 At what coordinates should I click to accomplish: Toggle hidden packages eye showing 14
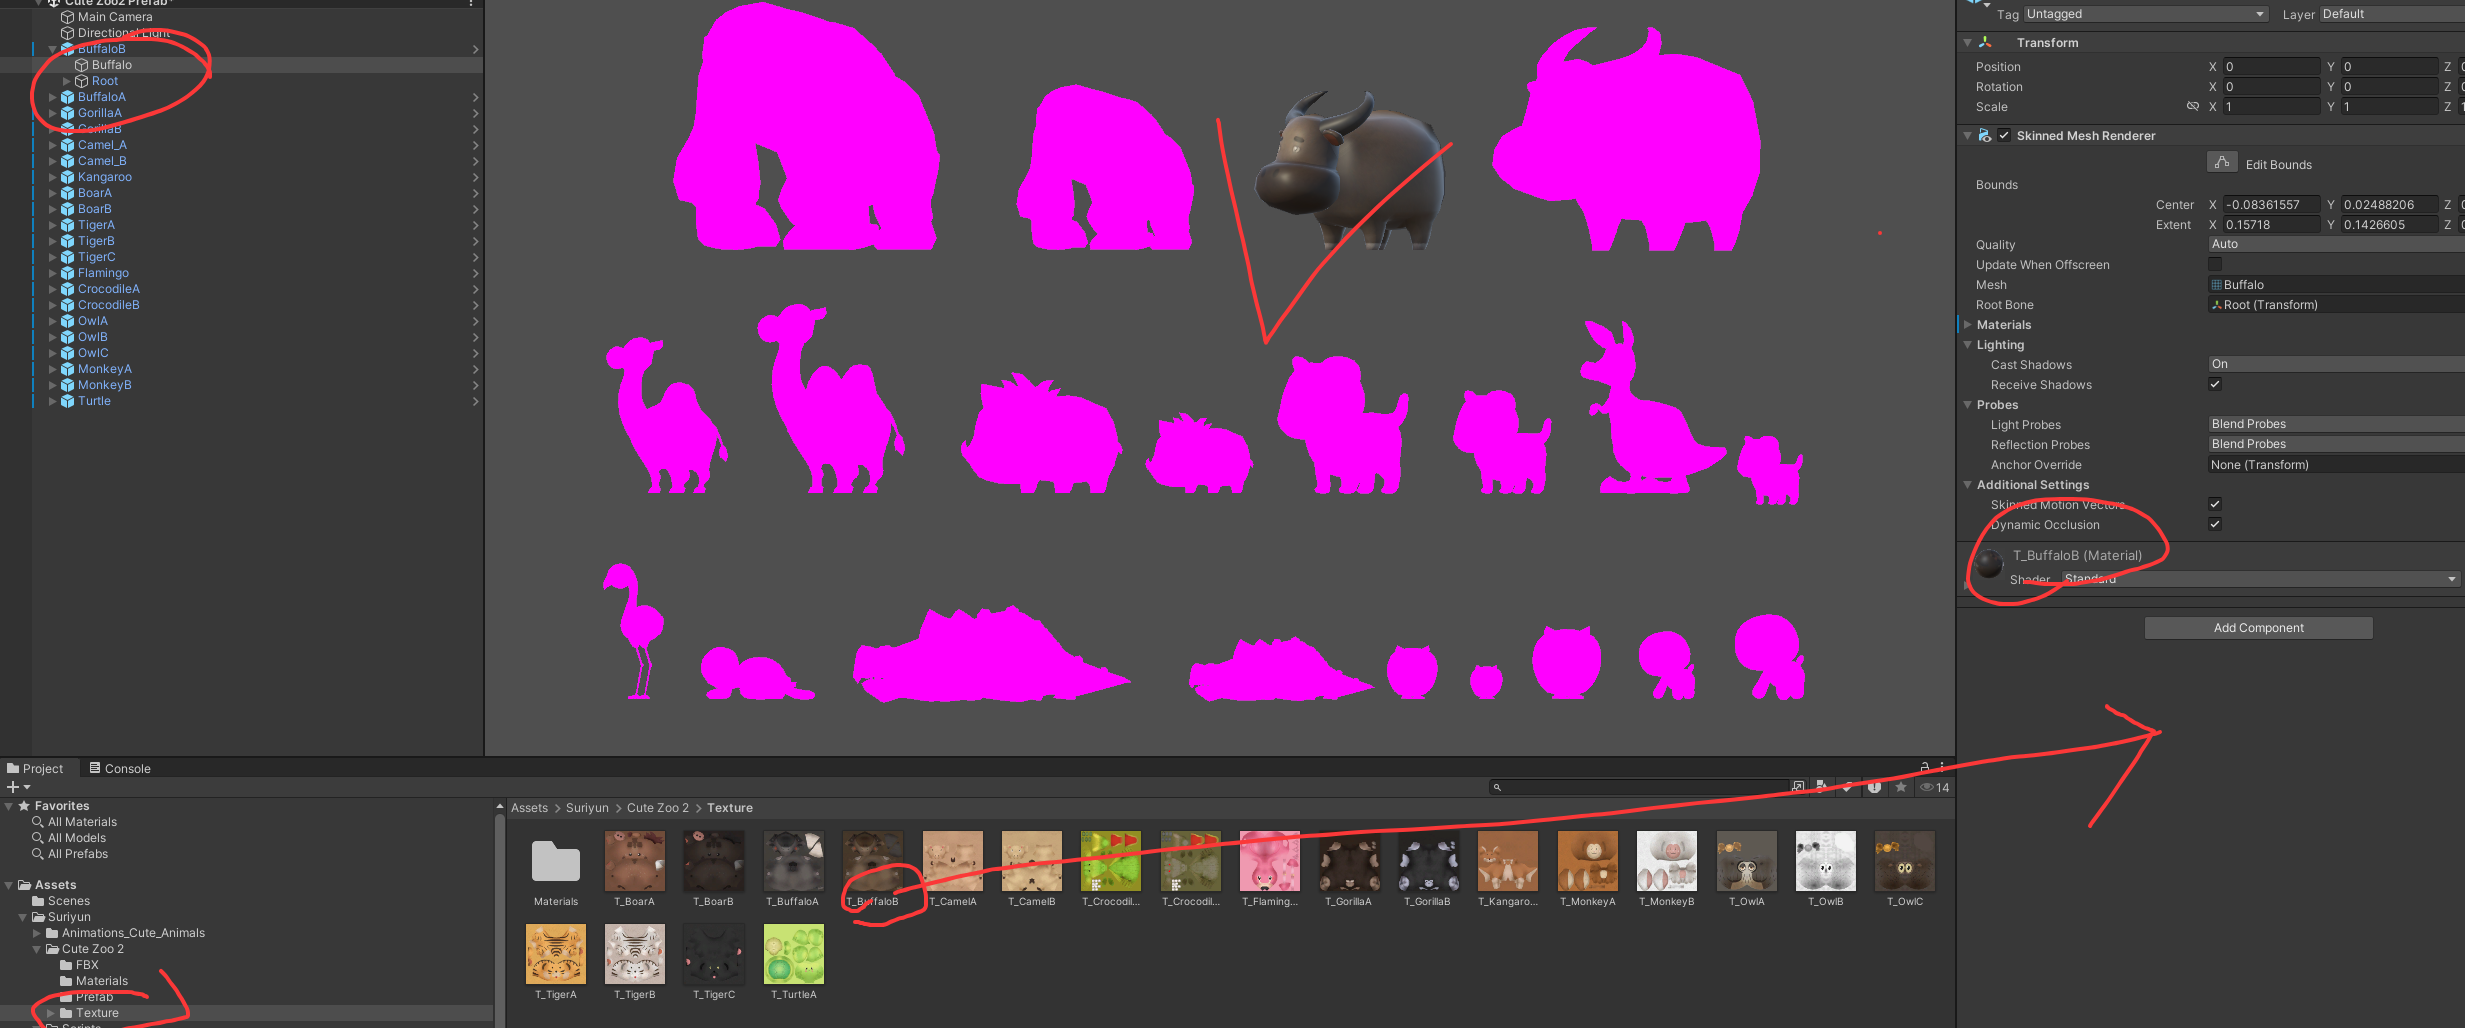pyautogui.click(x=1934, y=787)
